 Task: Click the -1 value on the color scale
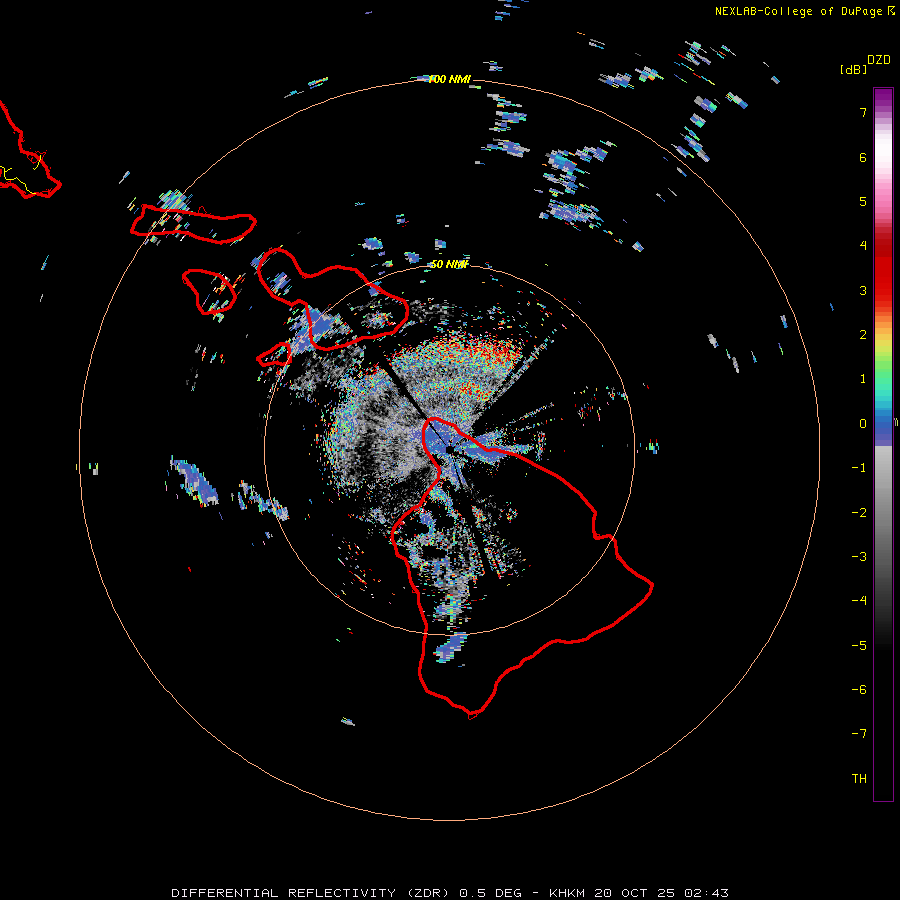[859, 468]
